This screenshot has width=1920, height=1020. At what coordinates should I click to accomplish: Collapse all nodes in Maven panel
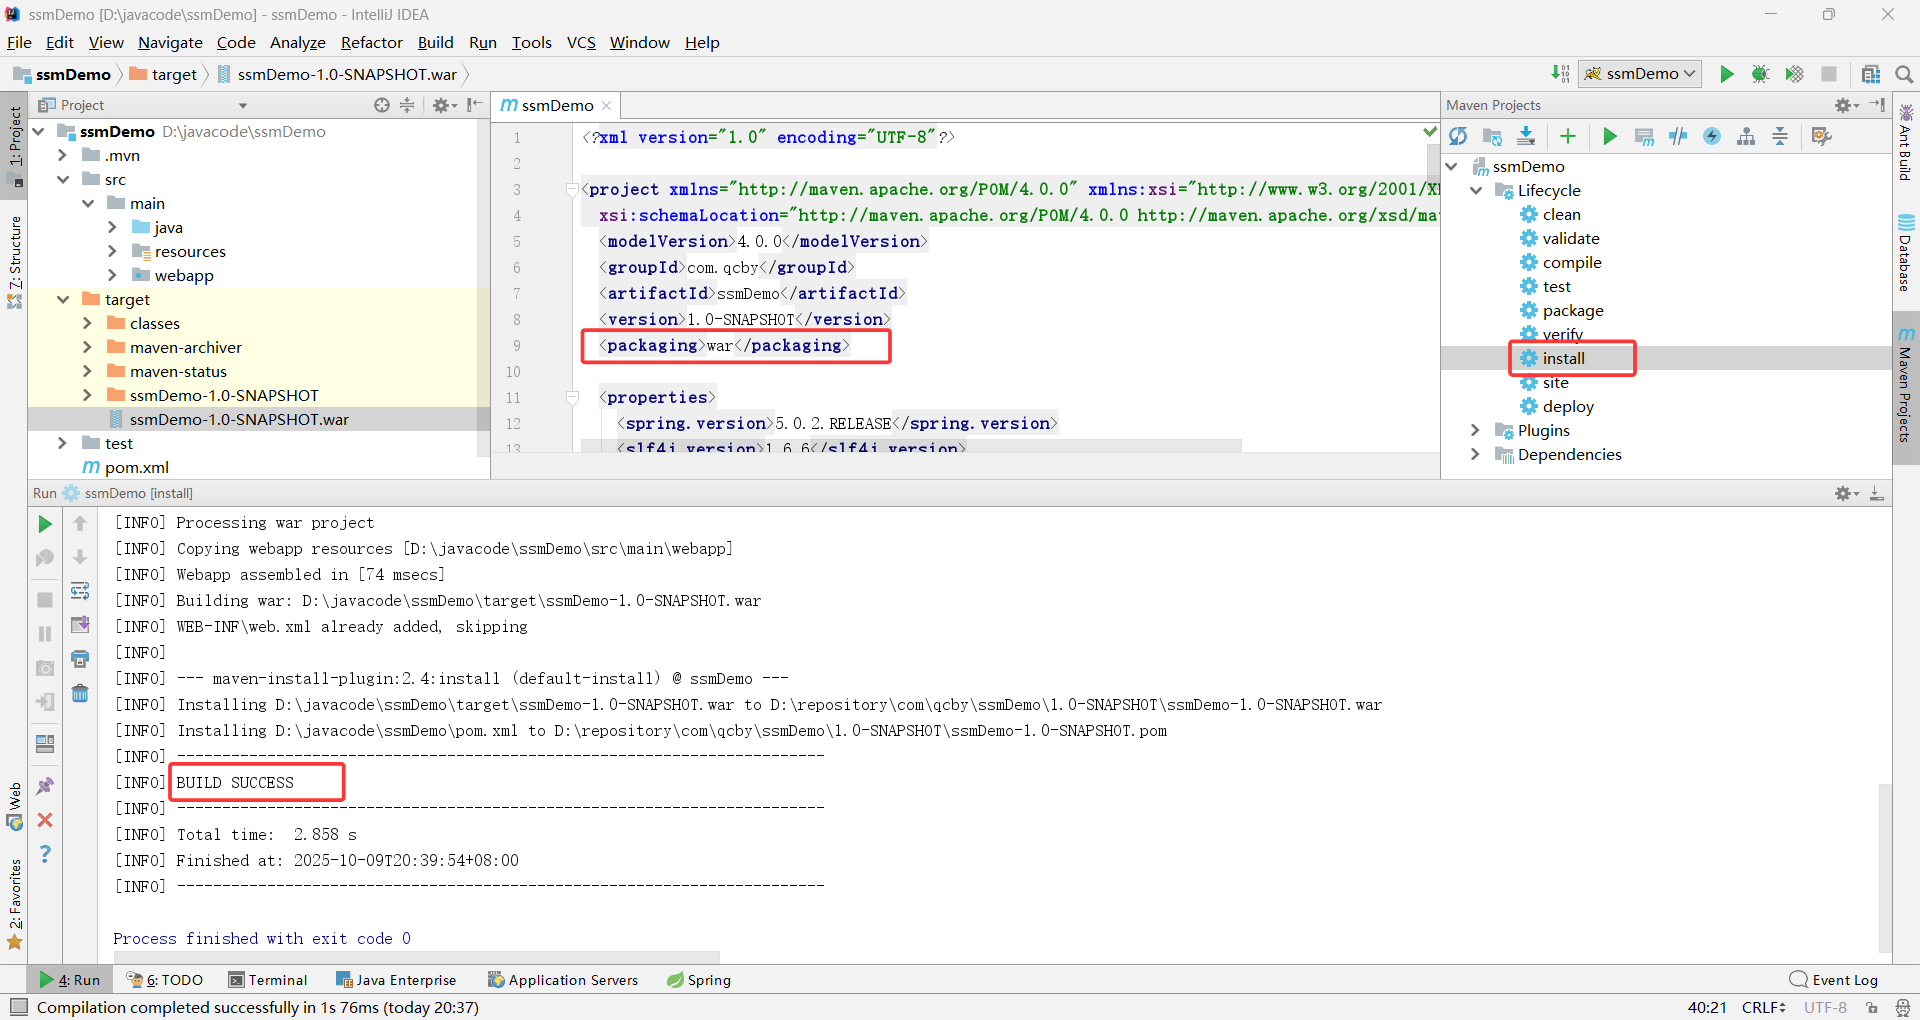[1780, 136]
